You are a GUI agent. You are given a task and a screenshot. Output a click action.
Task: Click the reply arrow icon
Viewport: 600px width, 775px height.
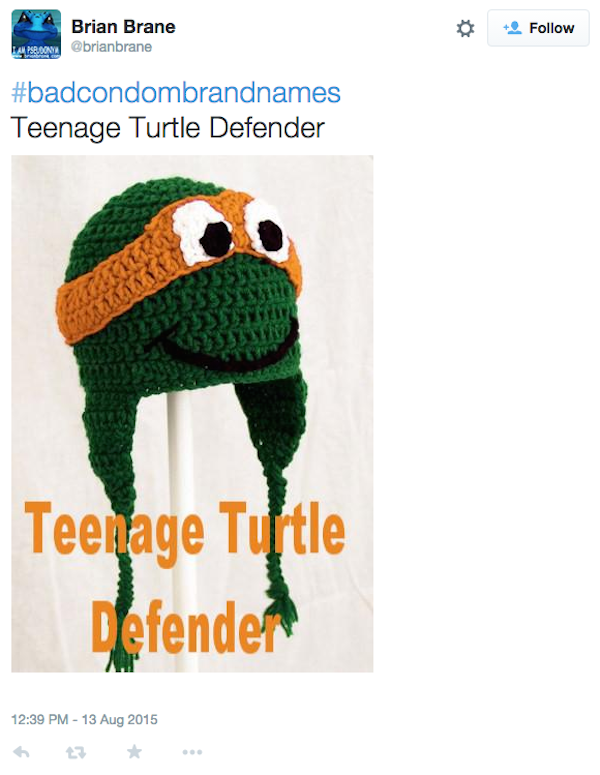tap(21, 752)
